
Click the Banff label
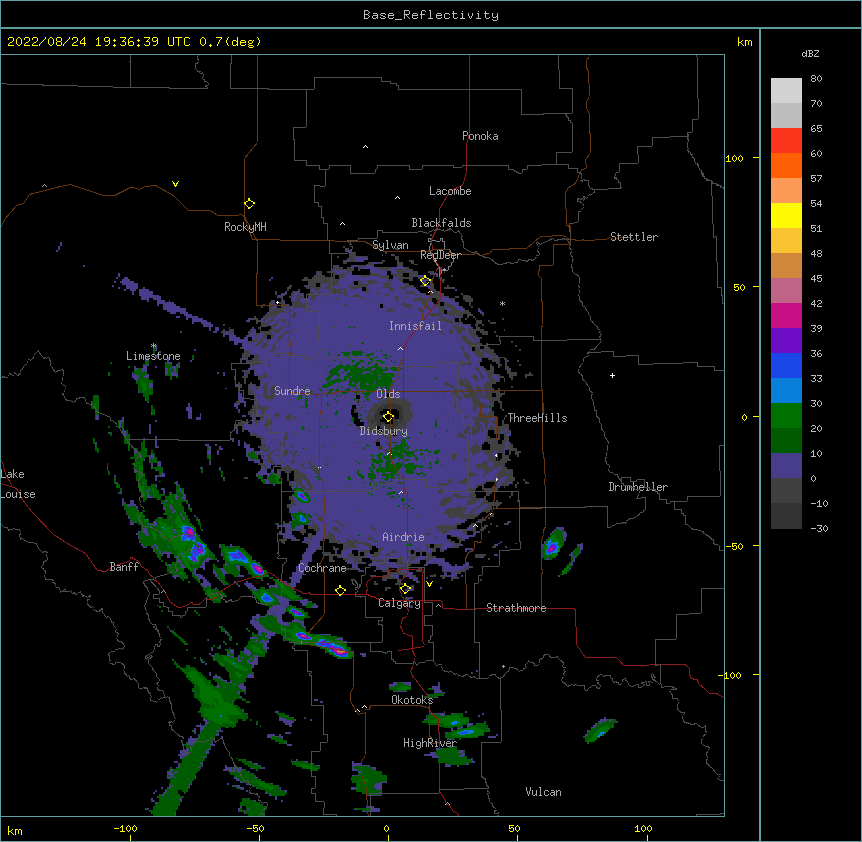(124, 567)
